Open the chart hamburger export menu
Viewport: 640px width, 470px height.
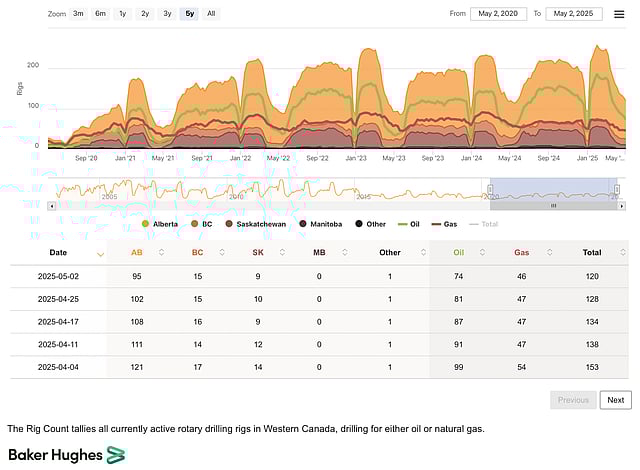click(x=619, y=13)
